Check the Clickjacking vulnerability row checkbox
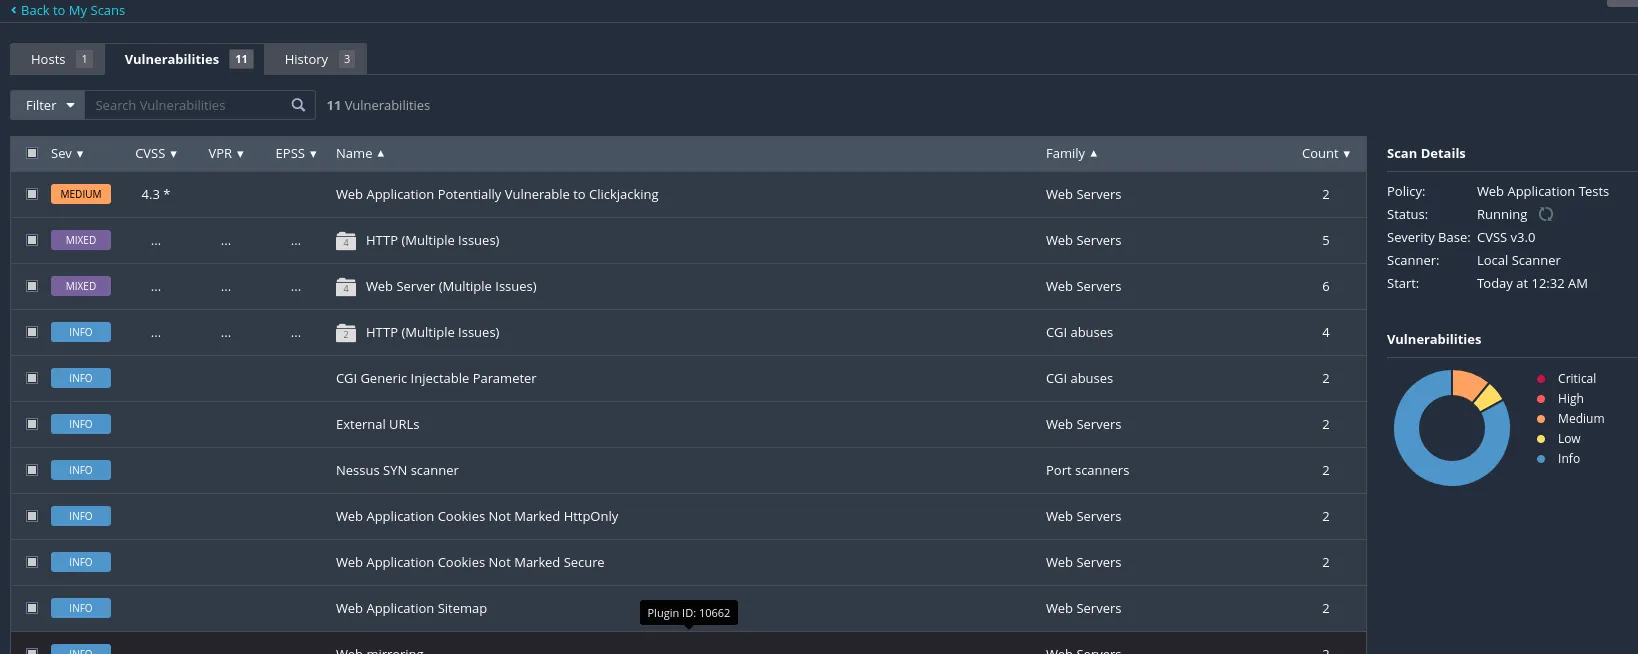The image size is (1638, 654). click(32, 194)
